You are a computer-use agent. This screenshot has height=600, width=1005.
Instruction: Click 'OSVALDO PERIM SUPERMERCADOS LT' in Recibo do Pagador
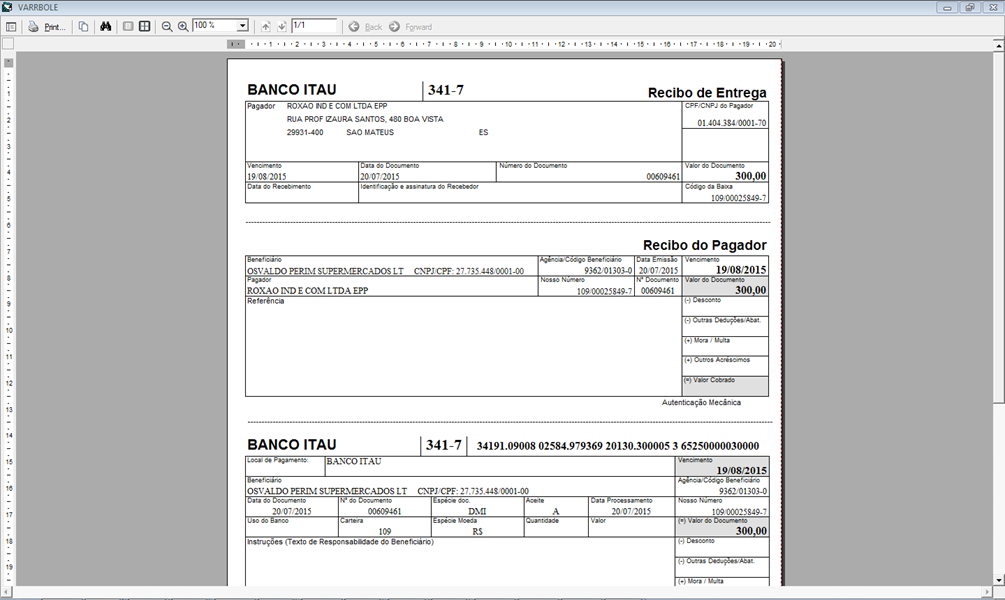point(325,271)
